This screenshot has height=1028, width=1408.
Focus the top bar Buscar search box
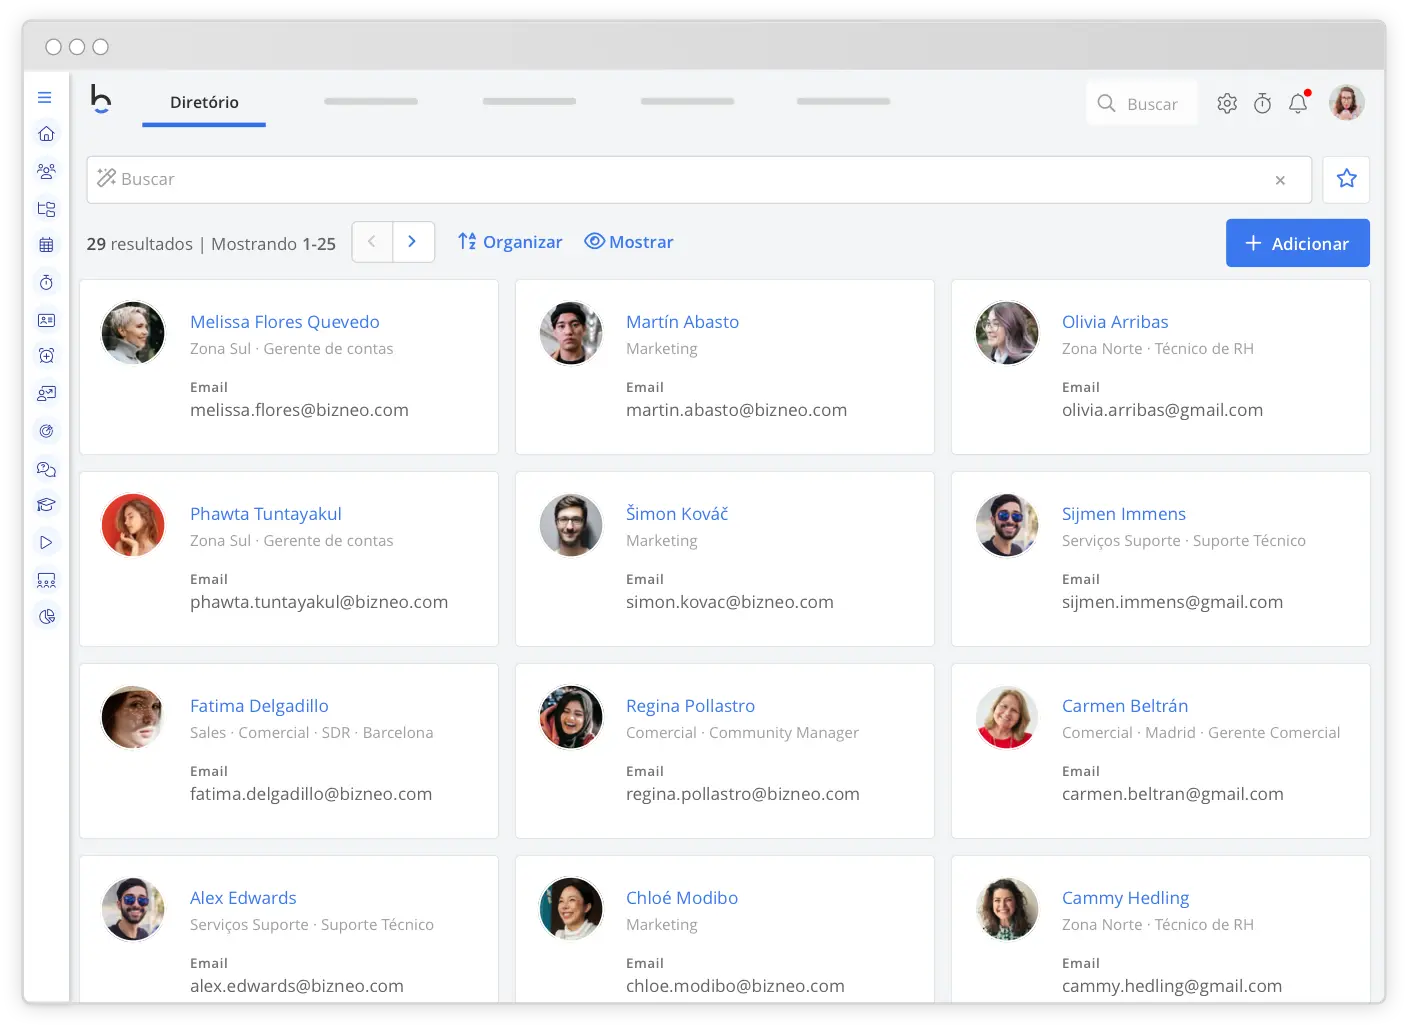coord(1142,103)
